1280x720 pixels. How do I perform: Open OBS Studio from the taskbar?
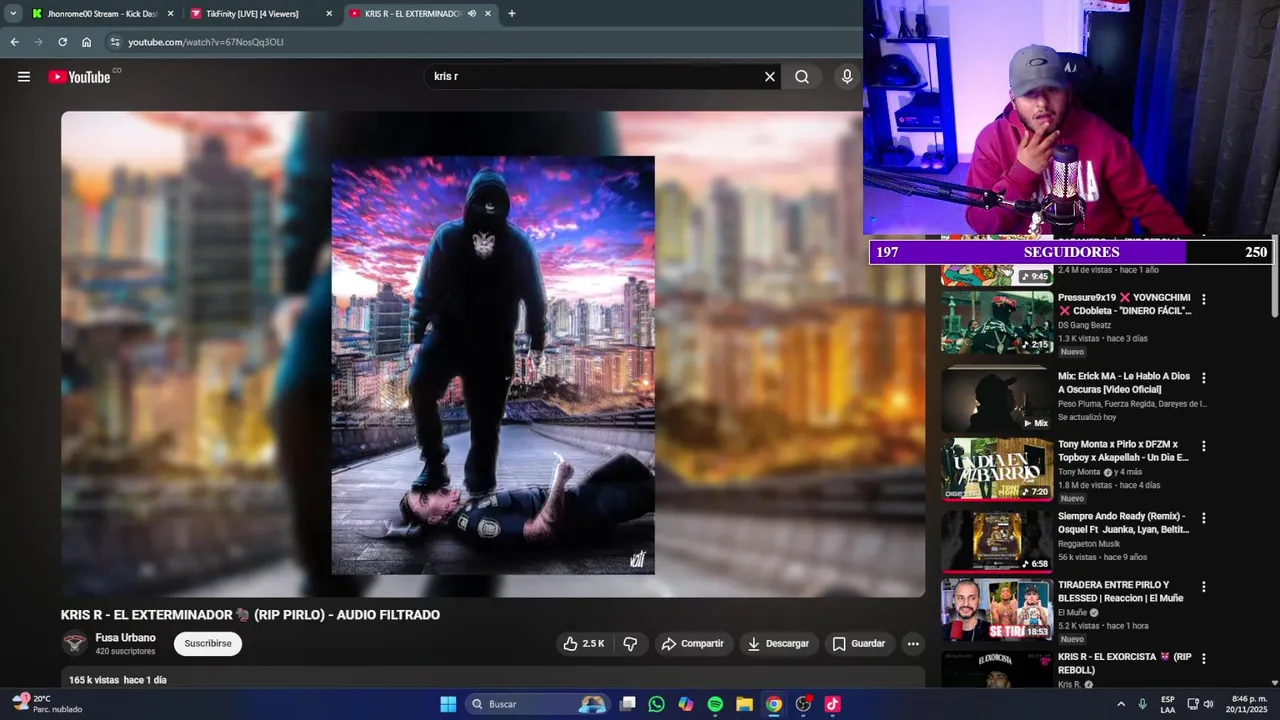[x=803, y=704]
